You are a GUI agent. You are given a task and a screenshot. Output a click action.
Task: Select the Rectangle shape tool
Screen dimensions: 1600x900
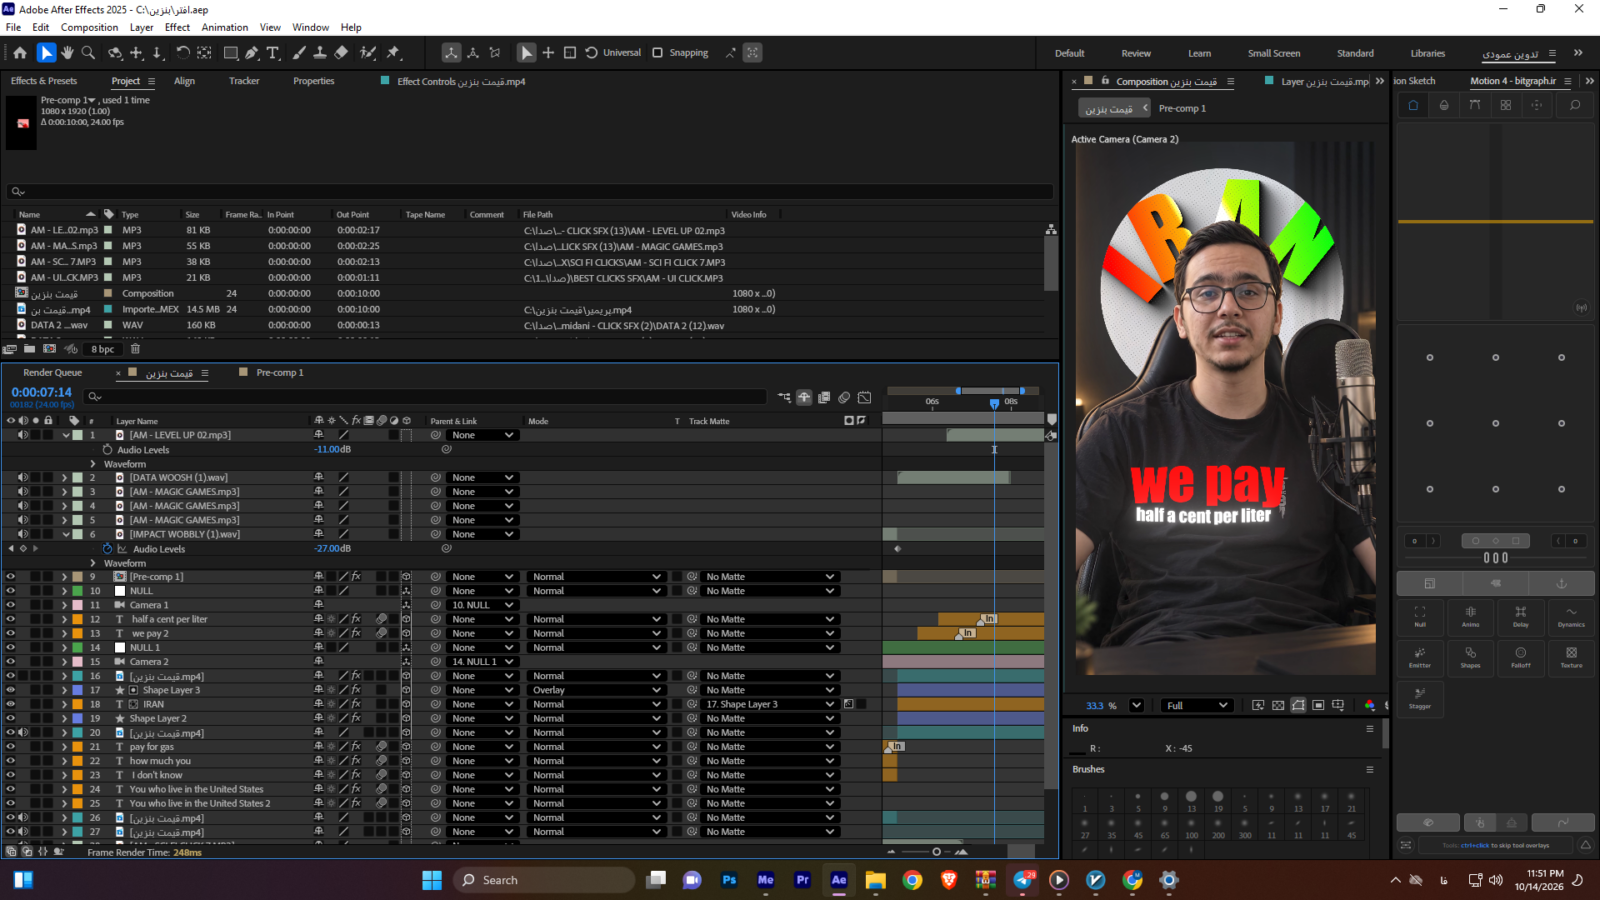point(231,53)
